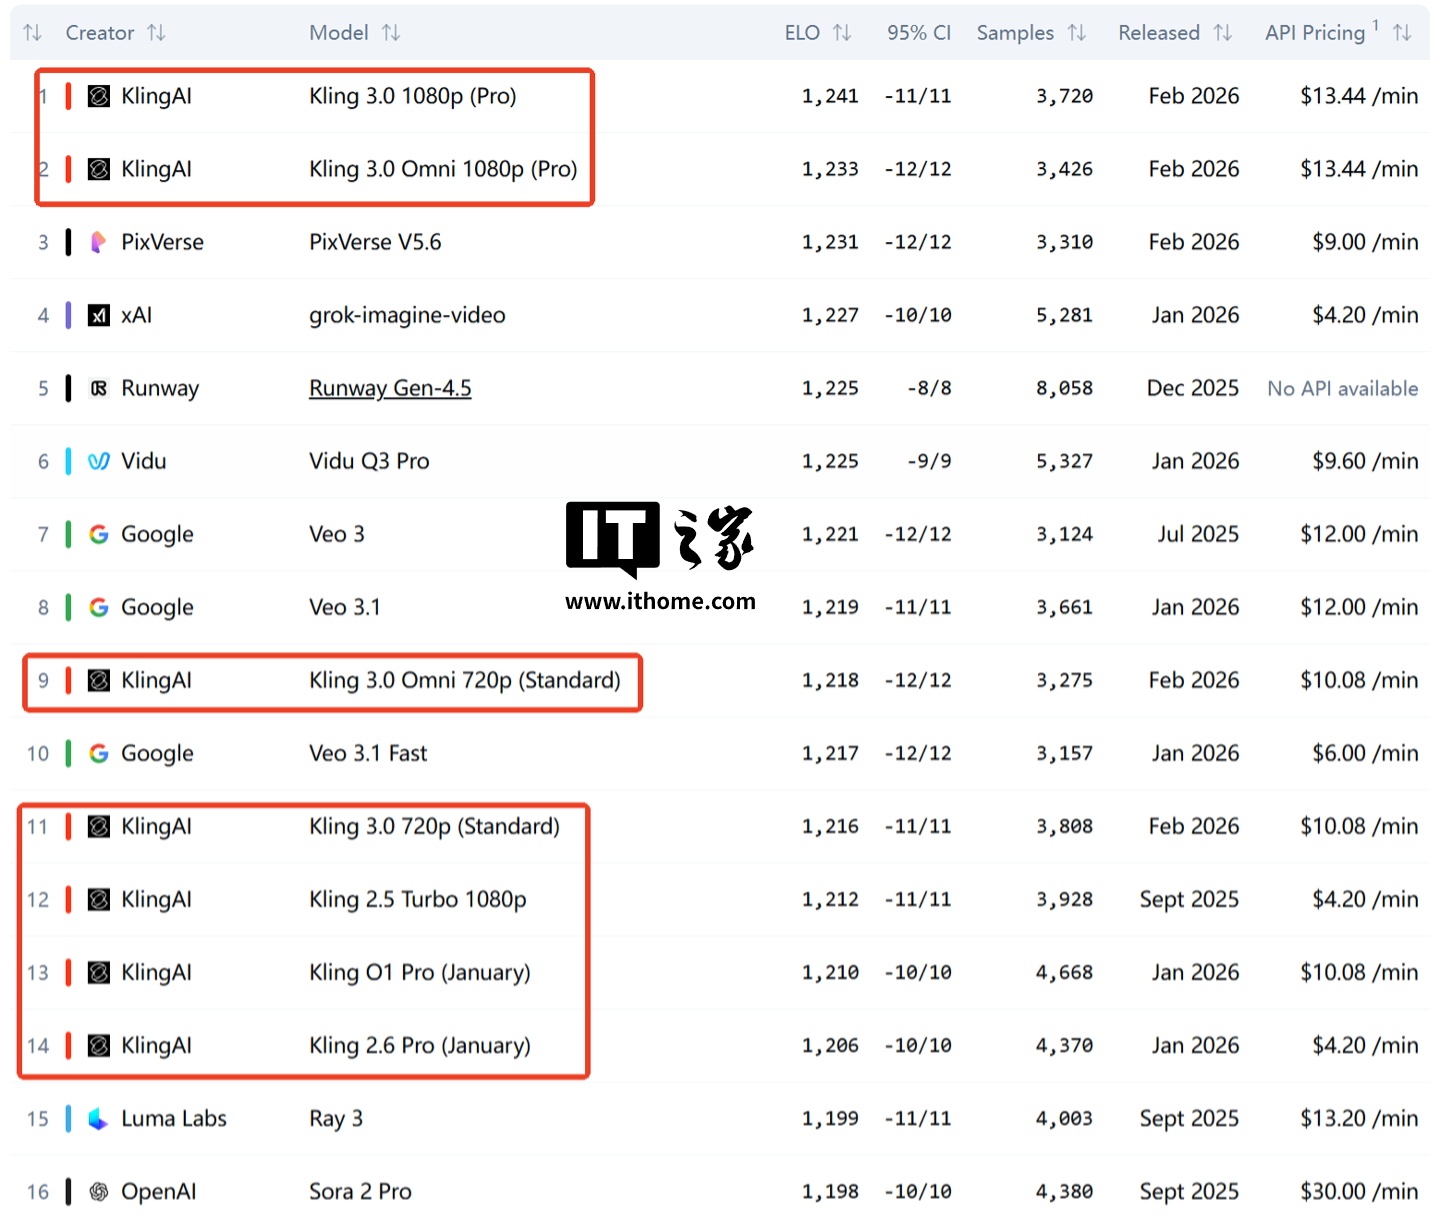Select the Released column header label
Image resolution: width=1440 pixels, height=1221 pixels.
(x=1159, y=33)
